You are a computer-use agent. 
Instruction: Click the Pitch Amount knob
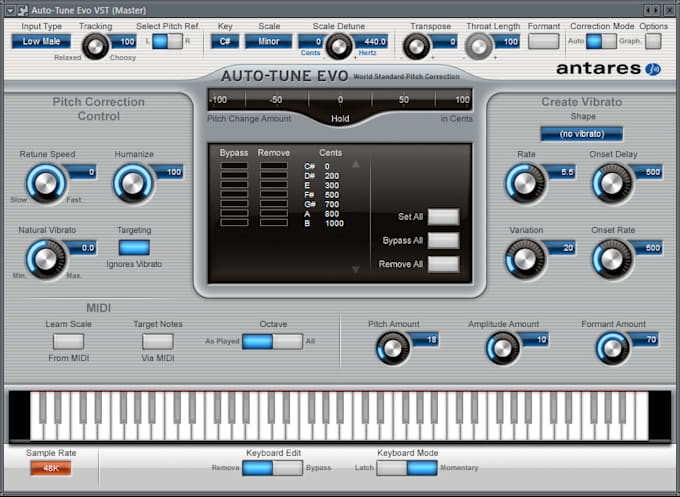pyautogui.click(x=392, y=349)
